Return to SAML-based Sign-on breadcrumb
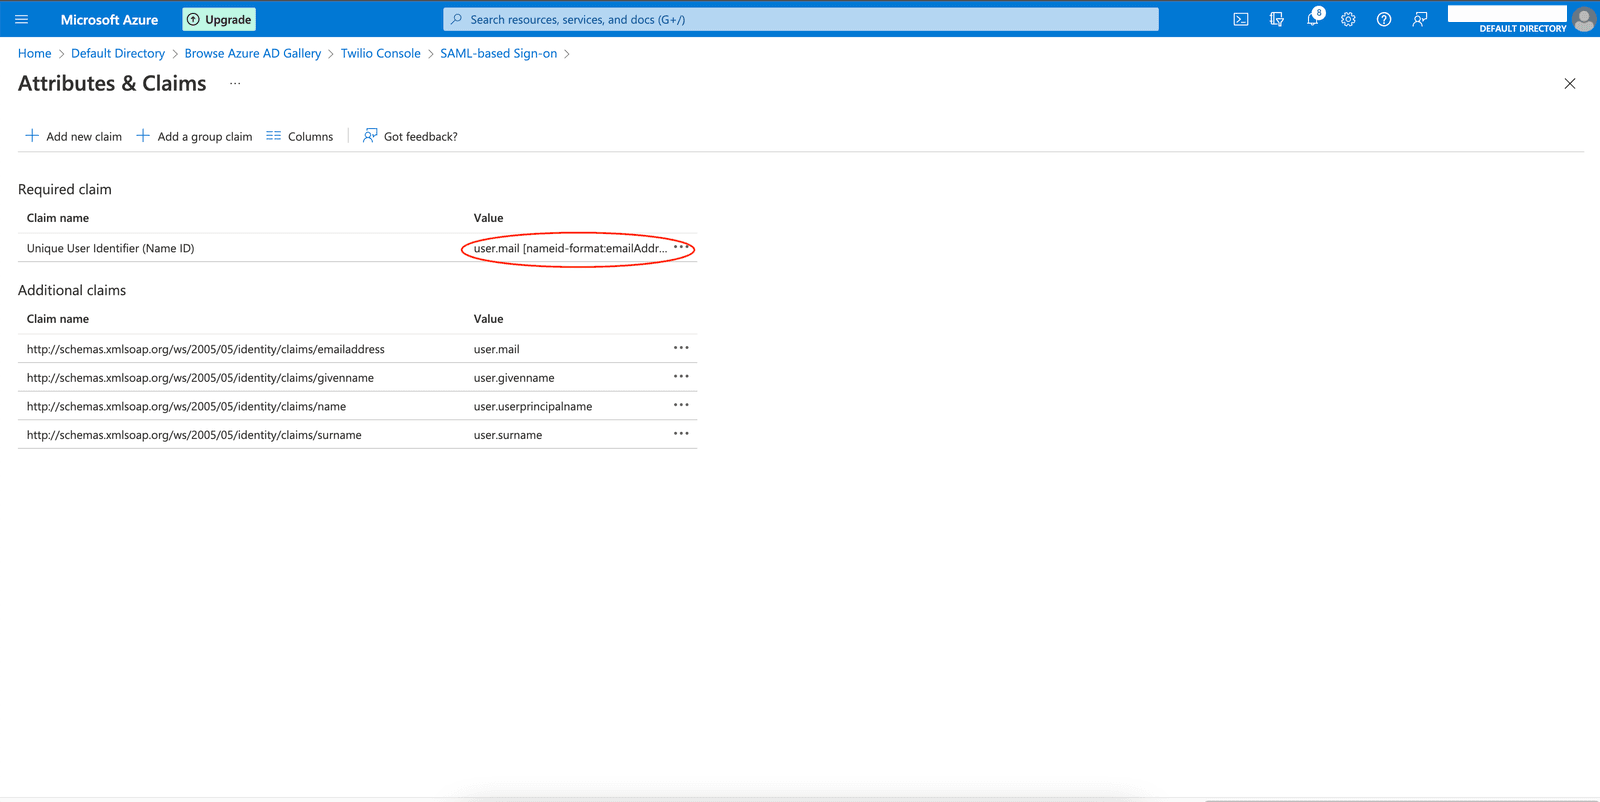1600x802 pixels. coord(498,53)
